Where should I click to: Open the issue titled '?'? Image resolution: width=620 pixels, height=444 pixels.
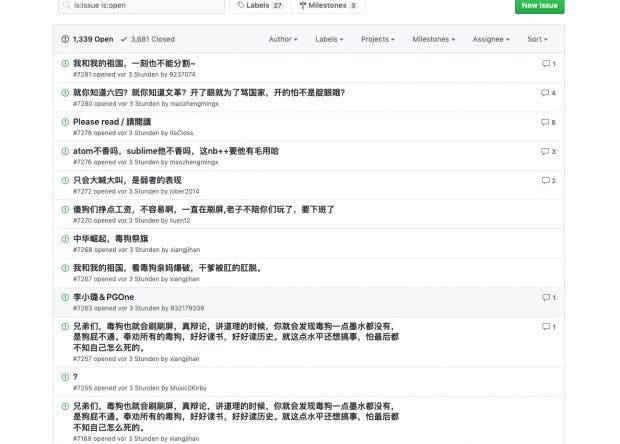coord(75,377)
